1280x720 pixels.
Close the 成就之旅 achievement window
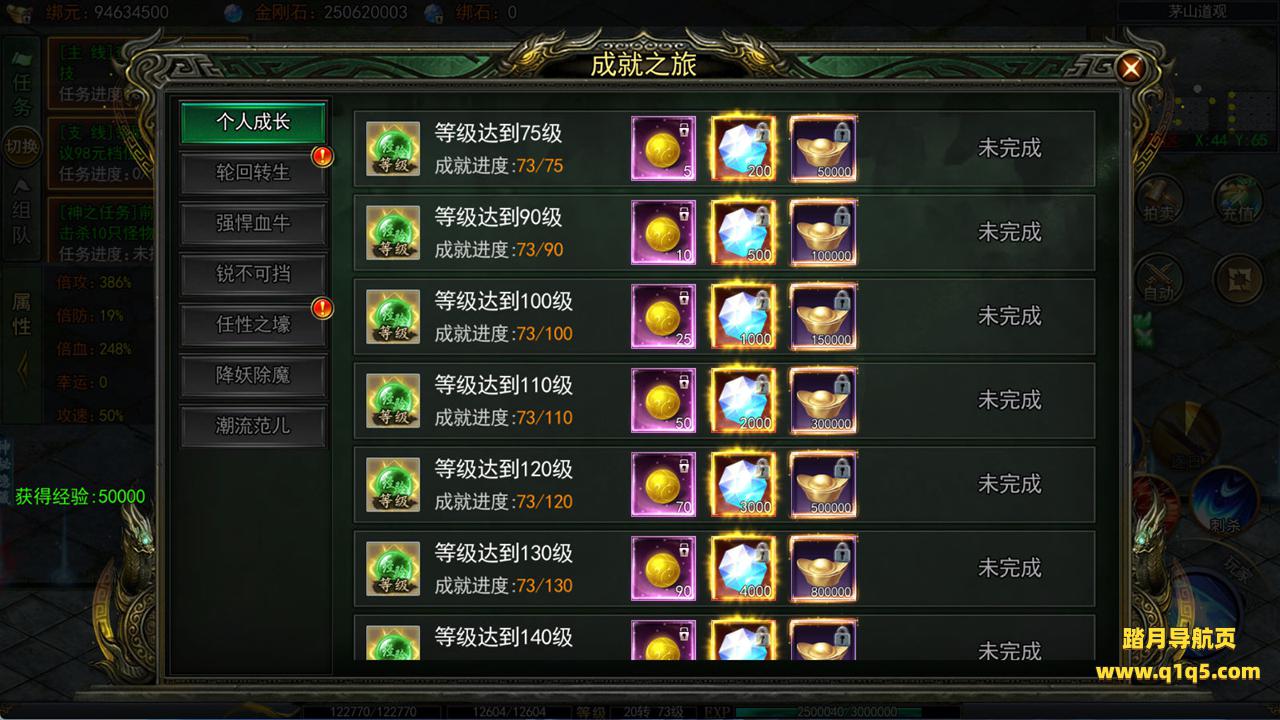coord(1131,68)
